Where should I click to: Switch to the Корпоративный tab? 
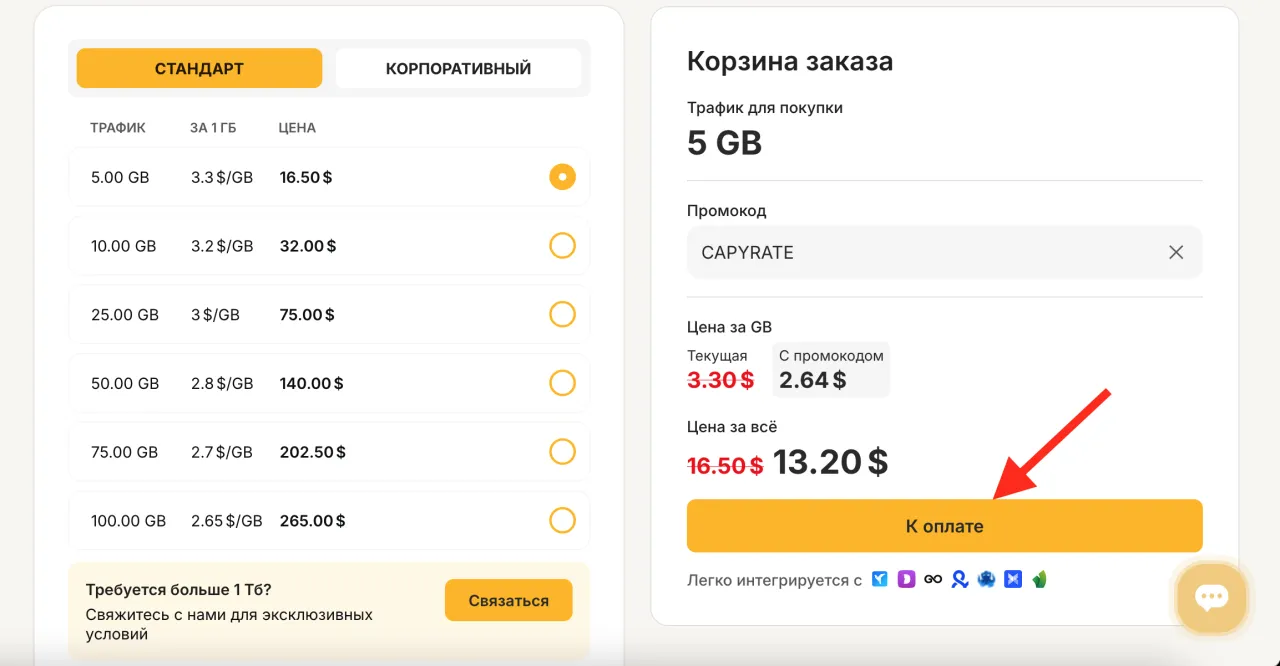tap(458, 69)
